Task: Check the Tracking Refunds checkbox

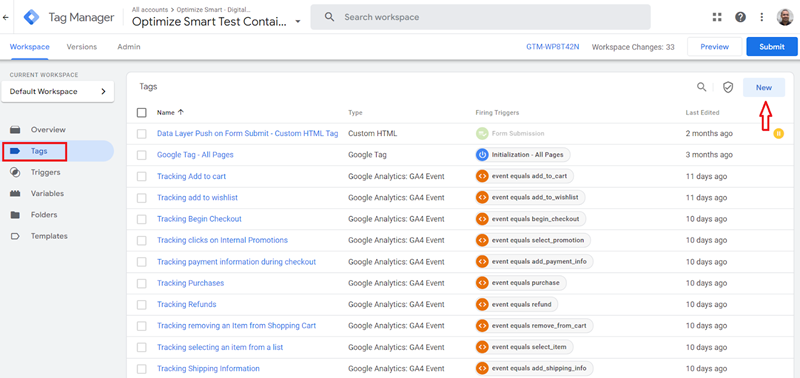Action: point(142,305)
